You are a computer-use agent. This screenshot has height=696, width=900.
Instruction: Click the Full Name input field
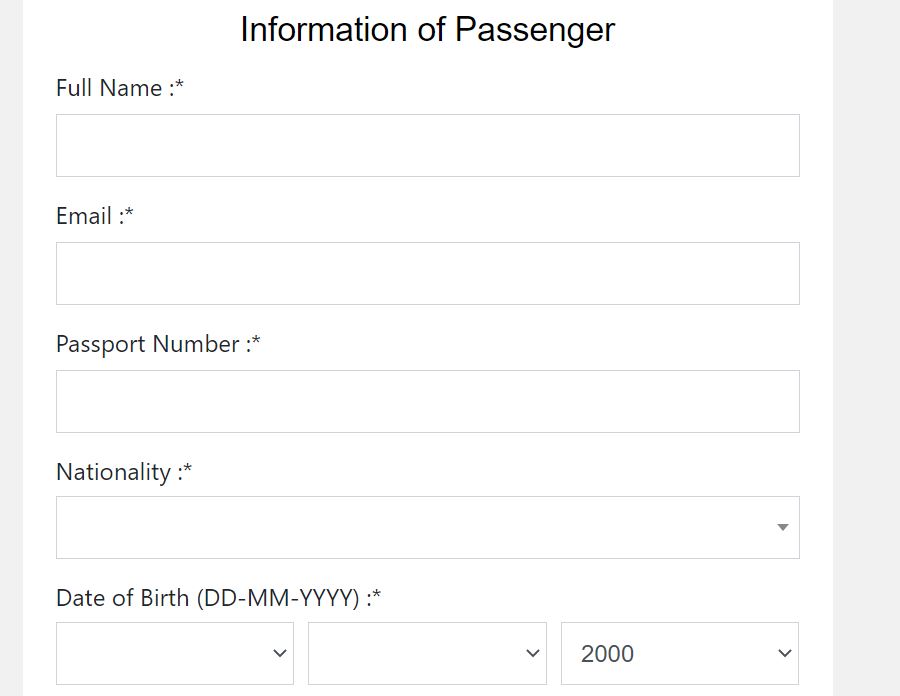[428, 144]
